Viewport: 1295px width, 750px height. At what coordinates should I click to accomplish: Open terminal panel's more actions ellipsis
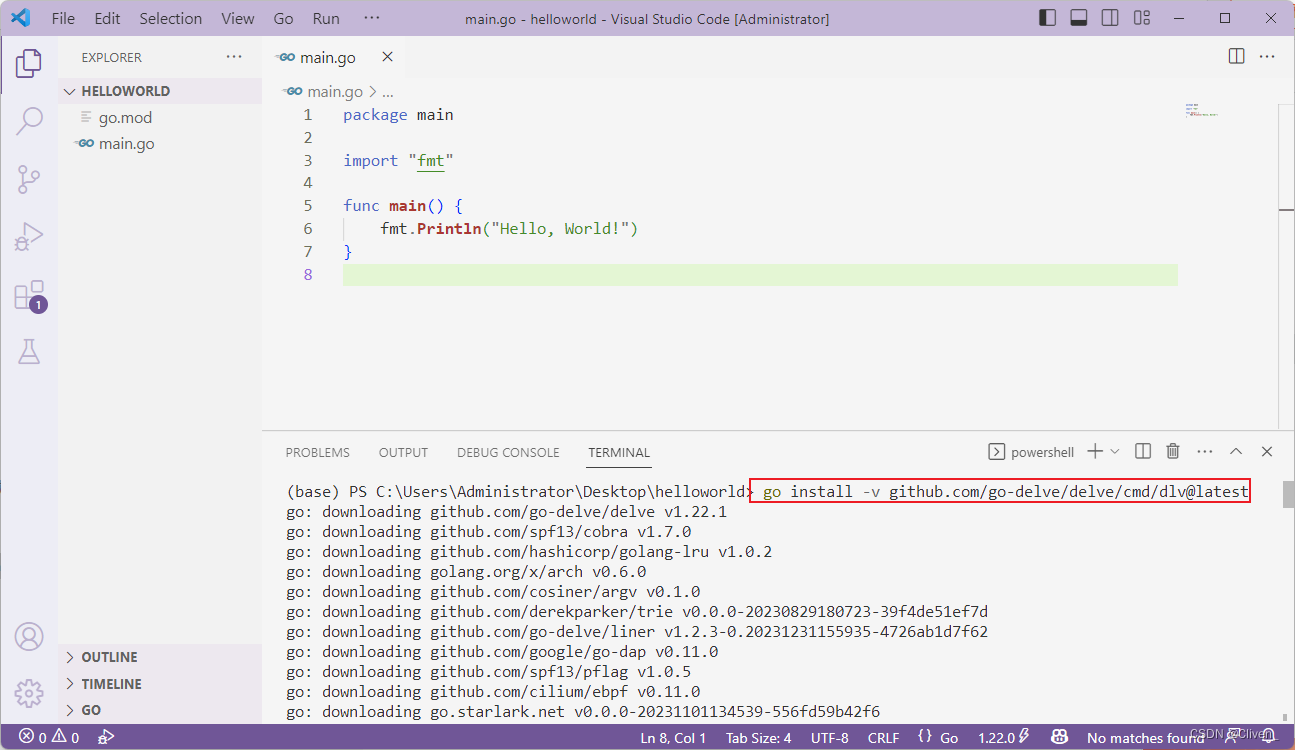(x=1205, y=452)
